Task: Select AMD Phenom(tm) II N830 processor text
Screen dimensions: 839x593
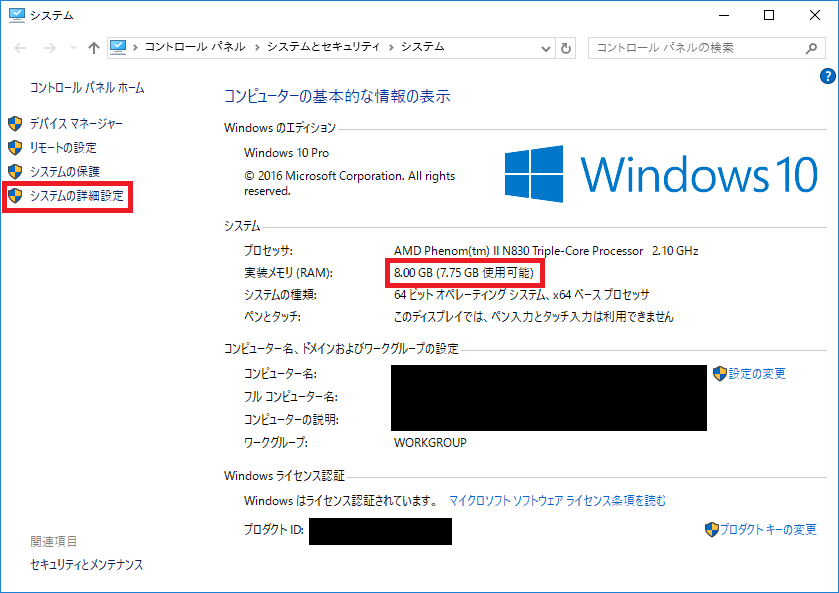Action: click(546, 250)
